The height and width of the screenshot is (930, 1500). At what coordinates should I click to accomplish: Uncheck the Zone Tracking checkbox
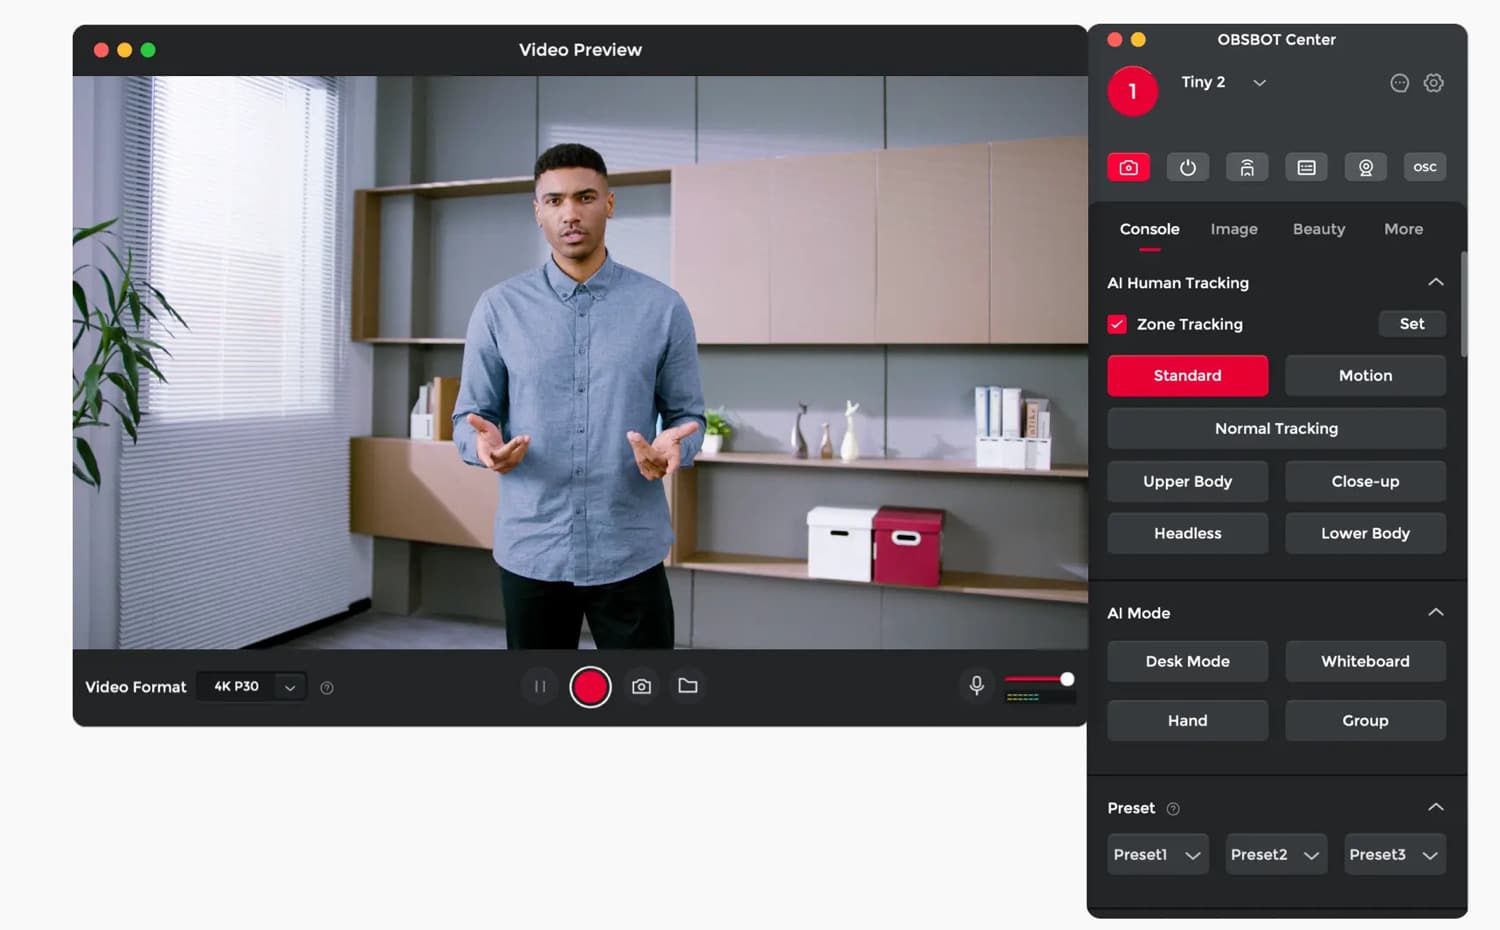[x=1117, y=324]
